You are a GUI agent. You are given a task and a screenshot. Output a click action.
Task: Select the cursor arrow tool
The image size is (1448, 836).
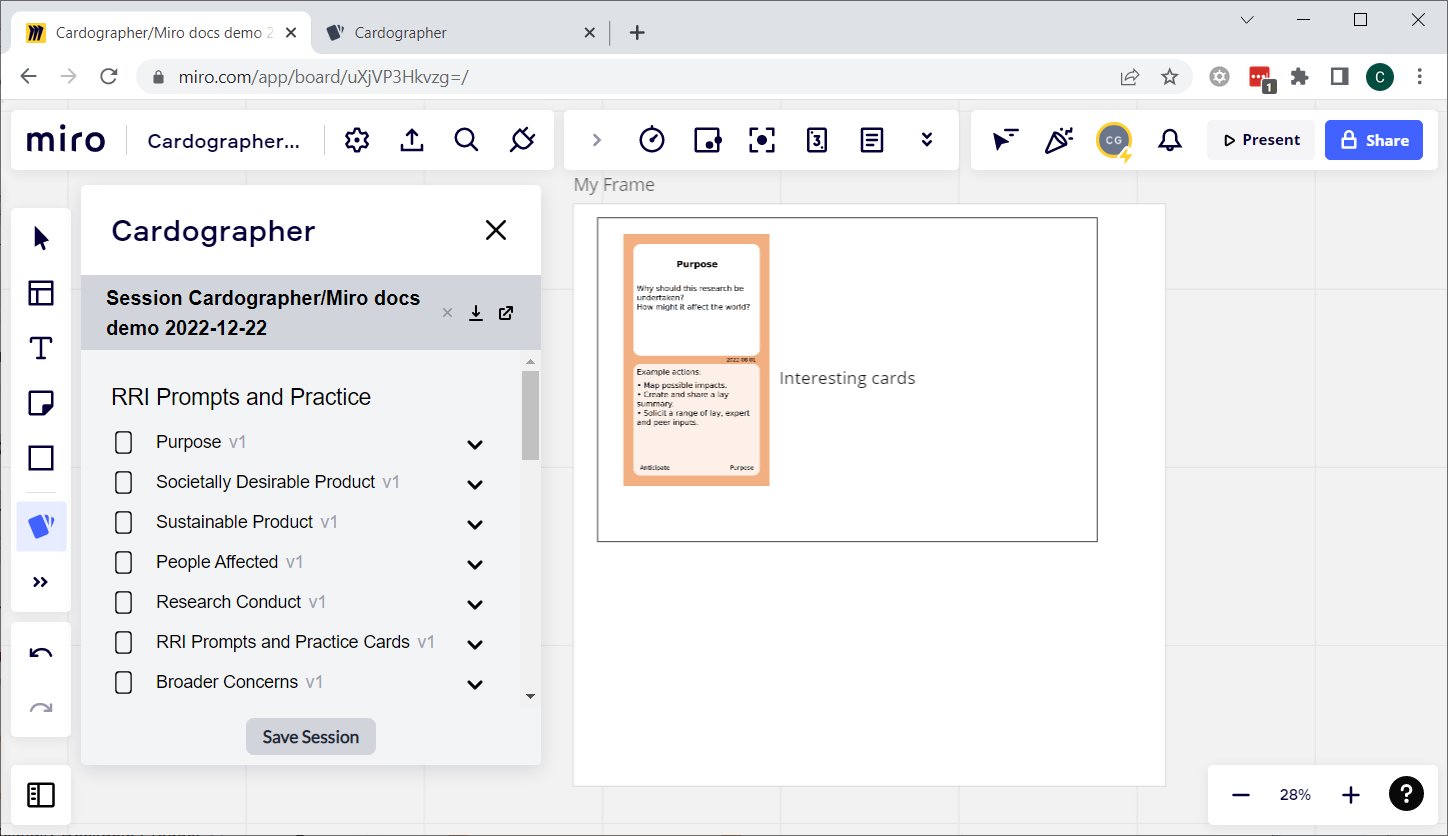[41, 238]
